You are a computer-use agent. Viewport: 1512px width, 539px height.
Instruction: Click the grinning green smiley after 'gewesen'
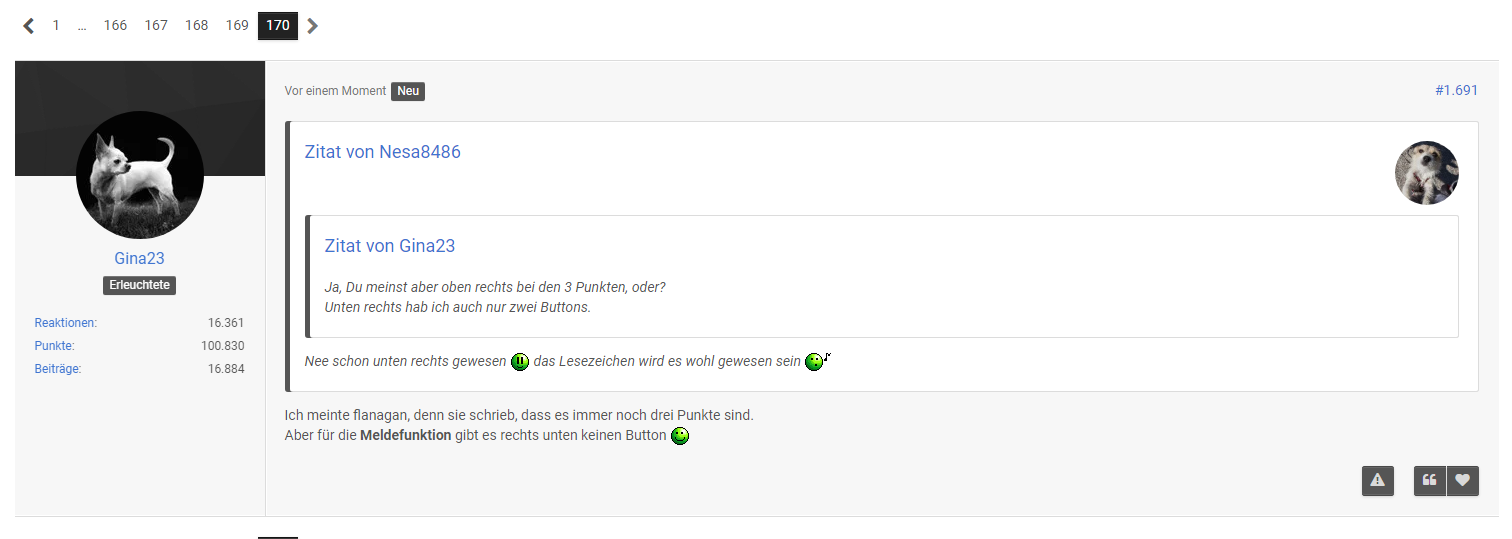click(x=520, y=362)
